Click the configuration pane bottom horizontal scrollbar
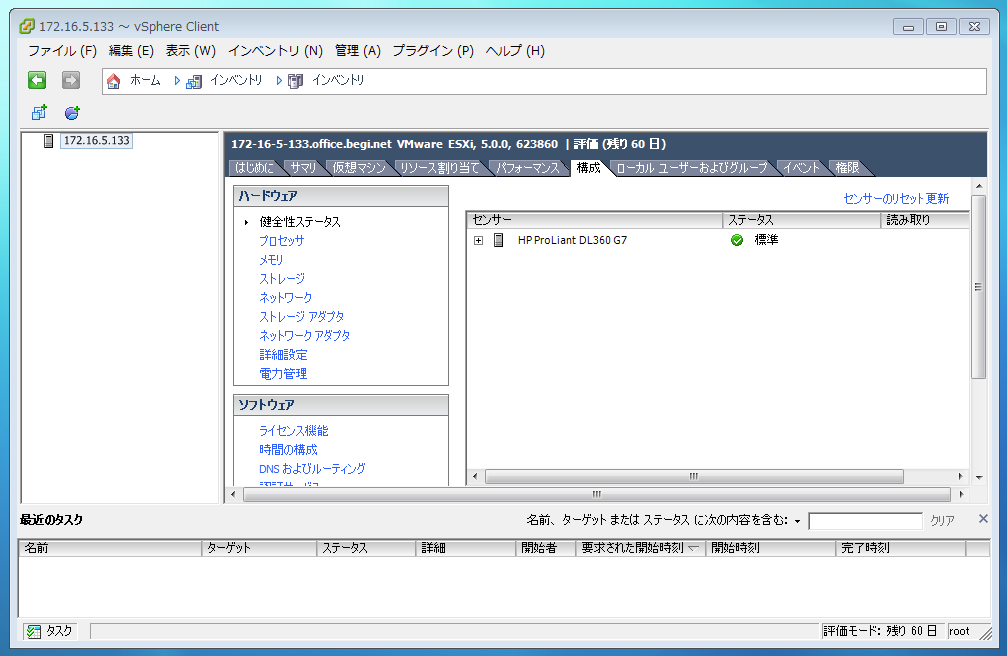The height and width of the screenshot is (656, 1007). tap(597, 494)
